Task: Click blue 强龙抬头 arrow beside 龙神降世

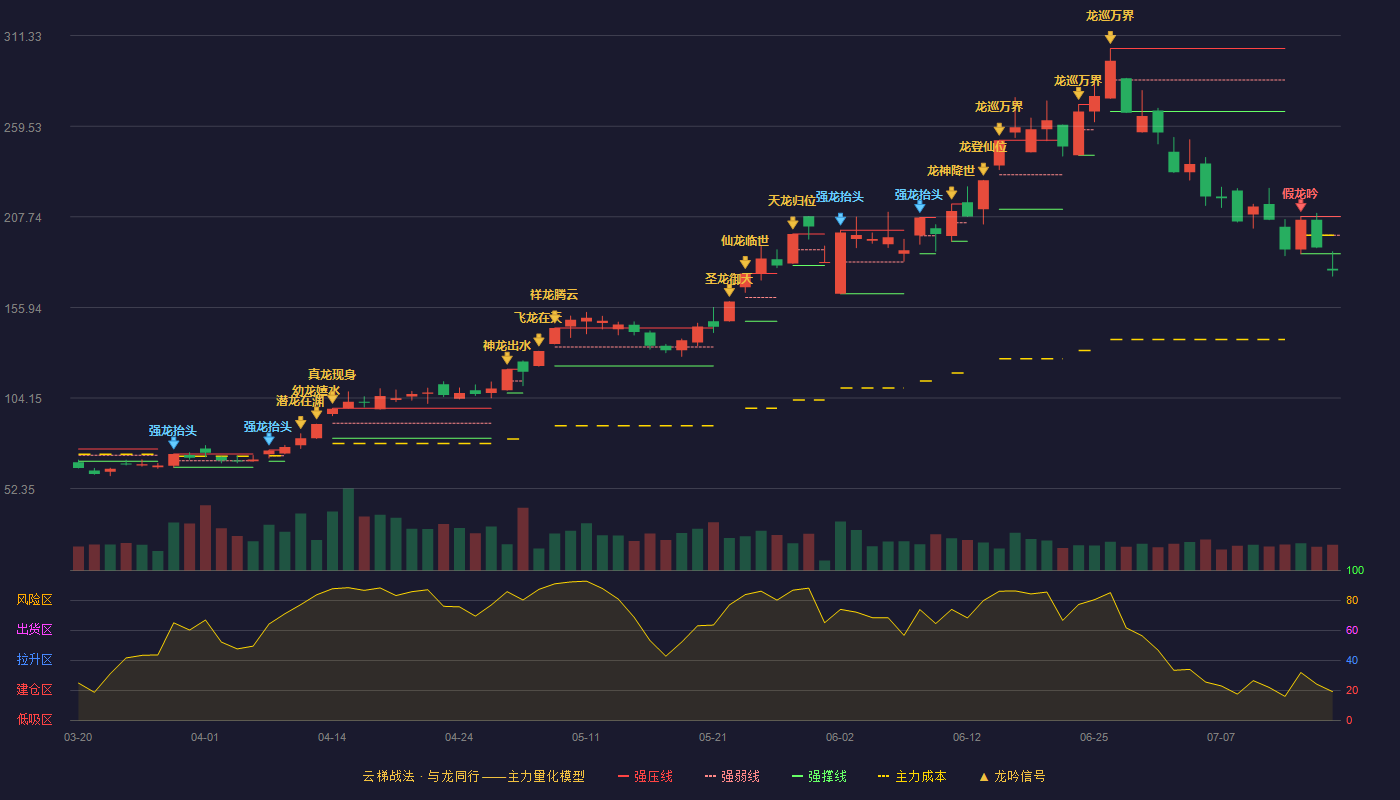Action: (x=919, y=206)
